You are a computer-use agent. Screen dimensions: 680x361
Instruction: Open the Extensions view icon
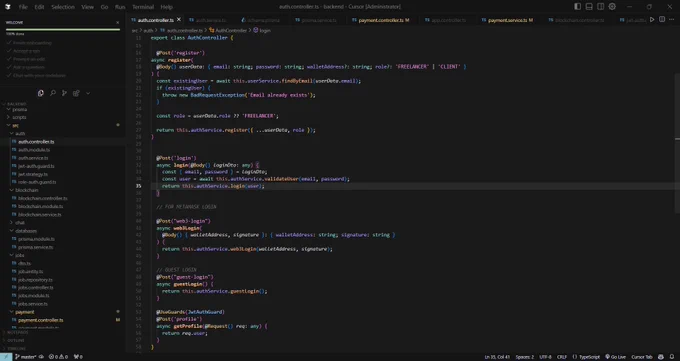point(76,93)
